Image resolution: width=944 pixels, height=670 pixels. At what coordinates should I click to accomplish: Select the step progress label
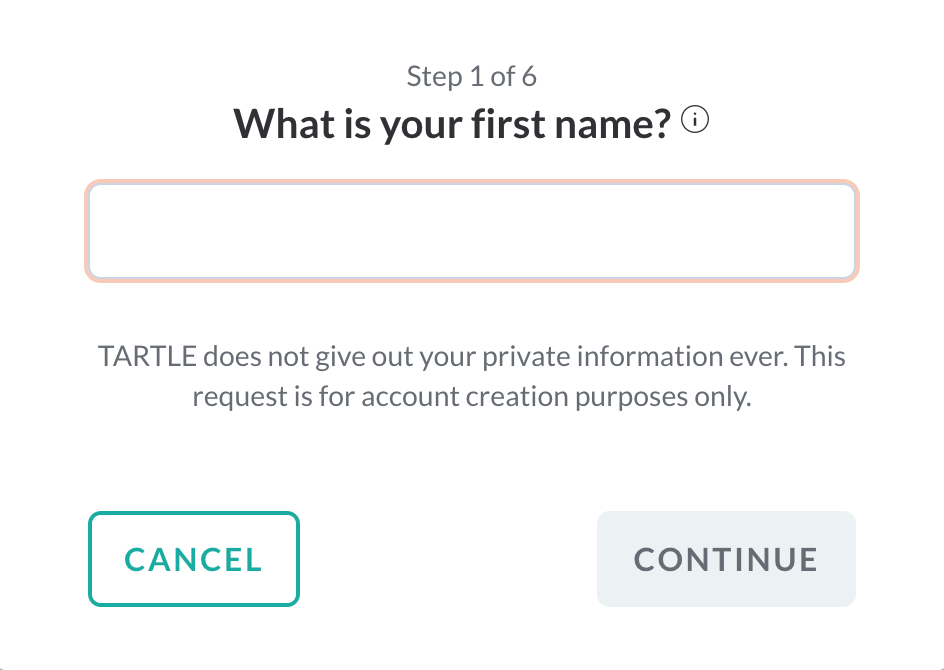click(472, 76)
